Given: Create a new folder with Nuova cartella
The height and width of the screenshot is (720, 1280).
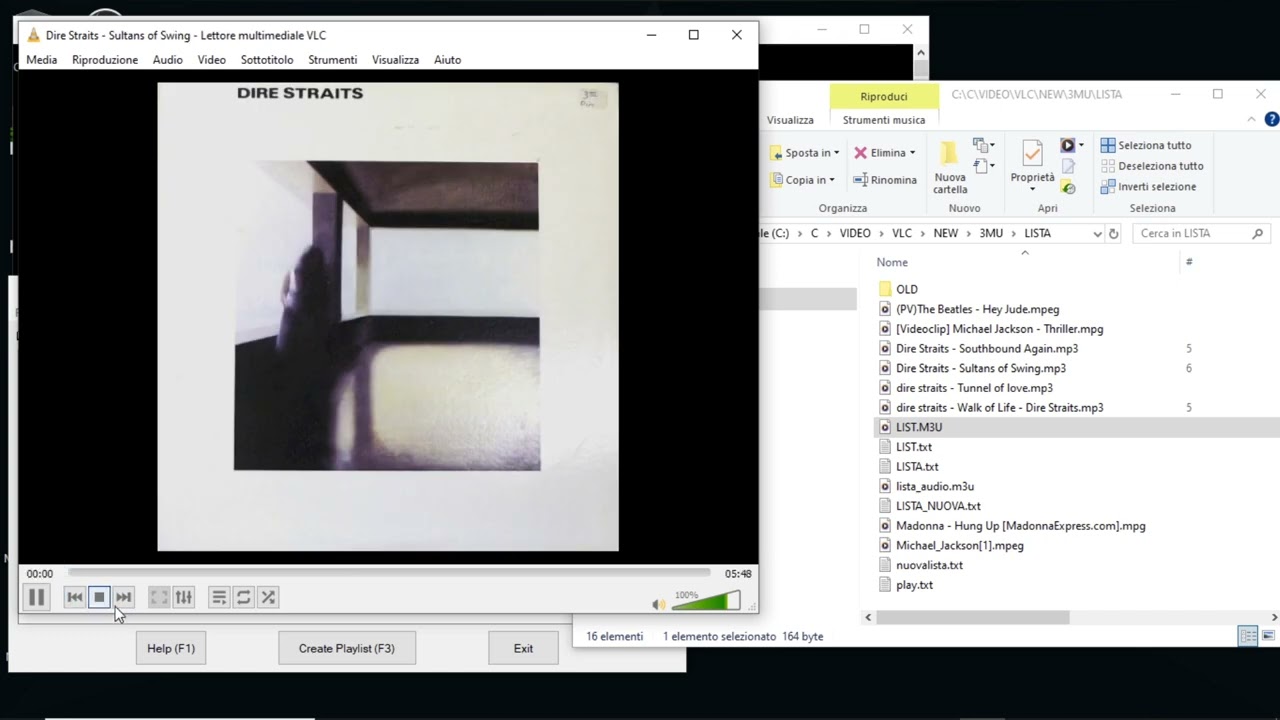Looking at the screenshot, I should pos(950,168).
